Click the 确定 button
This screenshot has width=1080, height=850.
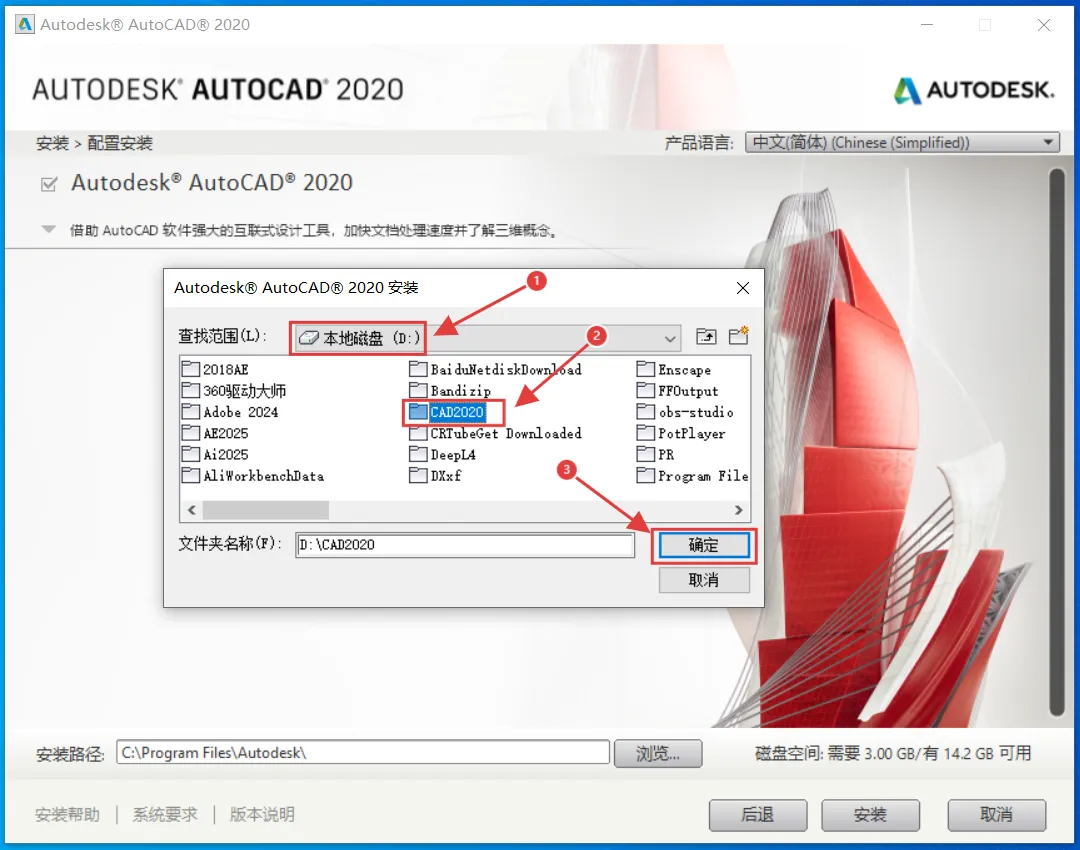[704, 546]
